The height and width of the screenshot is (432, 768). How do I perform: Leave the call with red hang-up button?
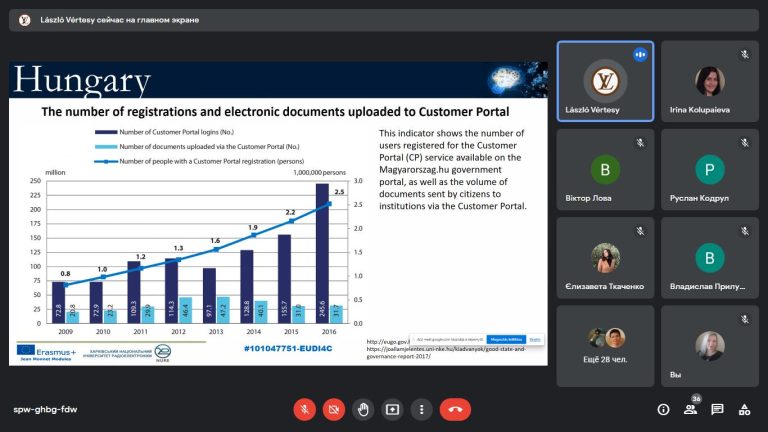point(455,409)
